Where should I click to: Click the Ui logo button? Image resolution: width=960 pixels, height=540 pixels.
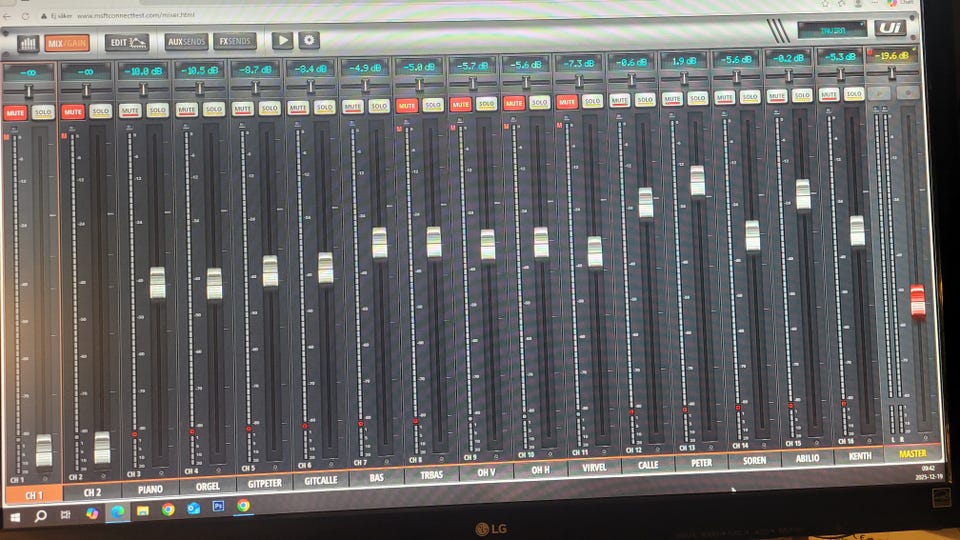click(890, 28)
